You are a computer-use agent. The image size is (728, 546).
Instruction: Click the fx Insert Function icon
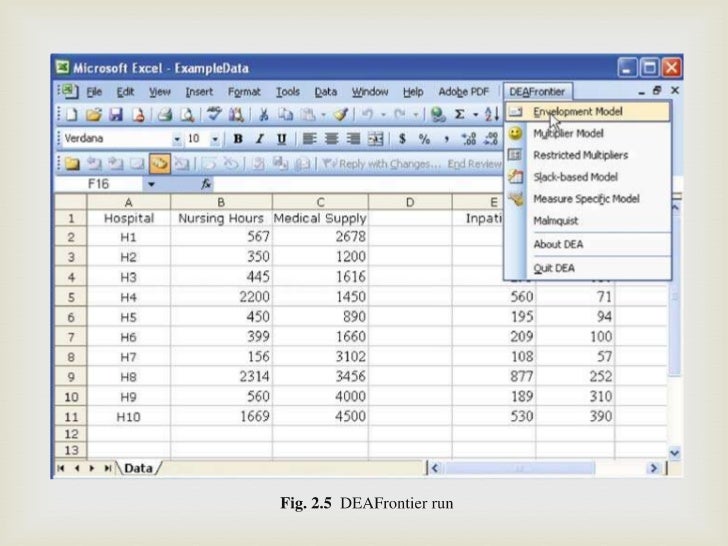click(x=206, y=184)
